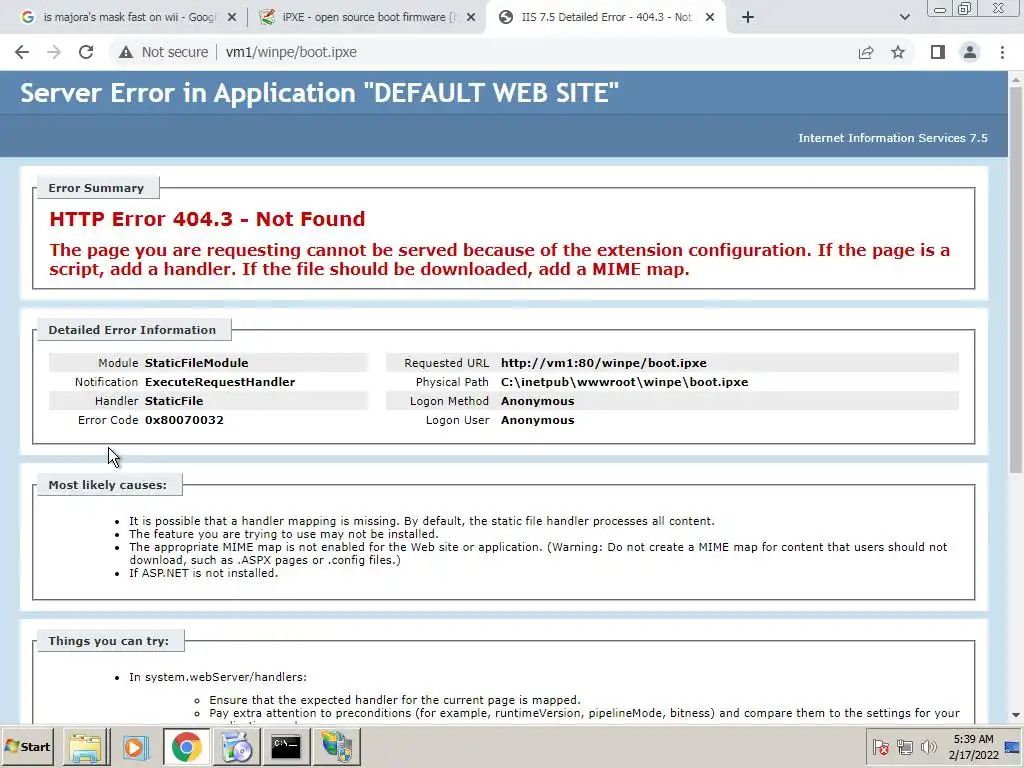The image size is (1024, 768).
Task: Open the Action Center flag tray icon
Action: (x=880, y=747)
